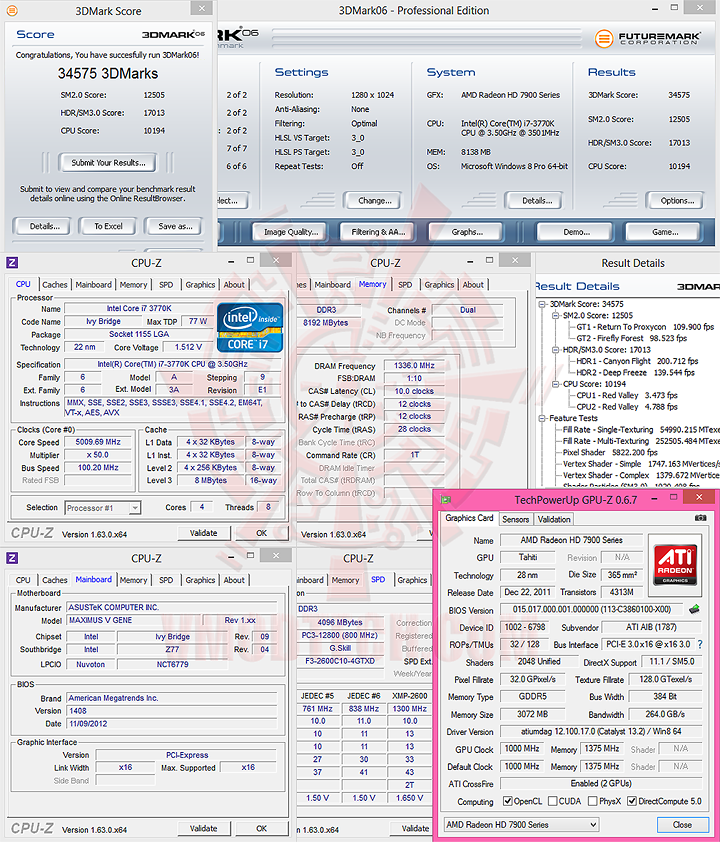Click the GPU-Z title bar app icon

tap(446, 499)
